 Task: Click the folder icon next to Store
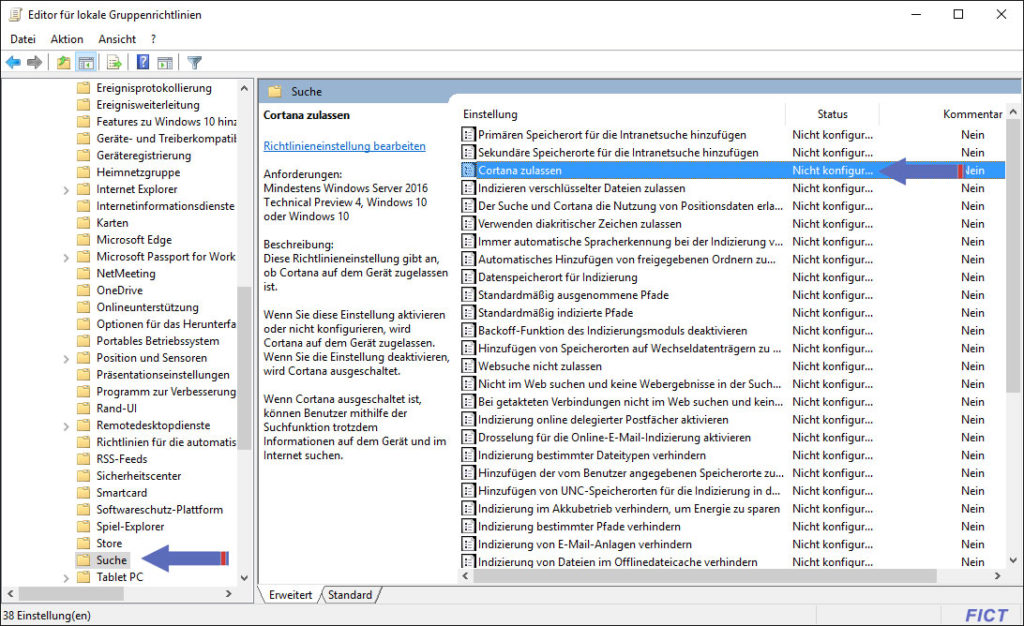point(83,543)
